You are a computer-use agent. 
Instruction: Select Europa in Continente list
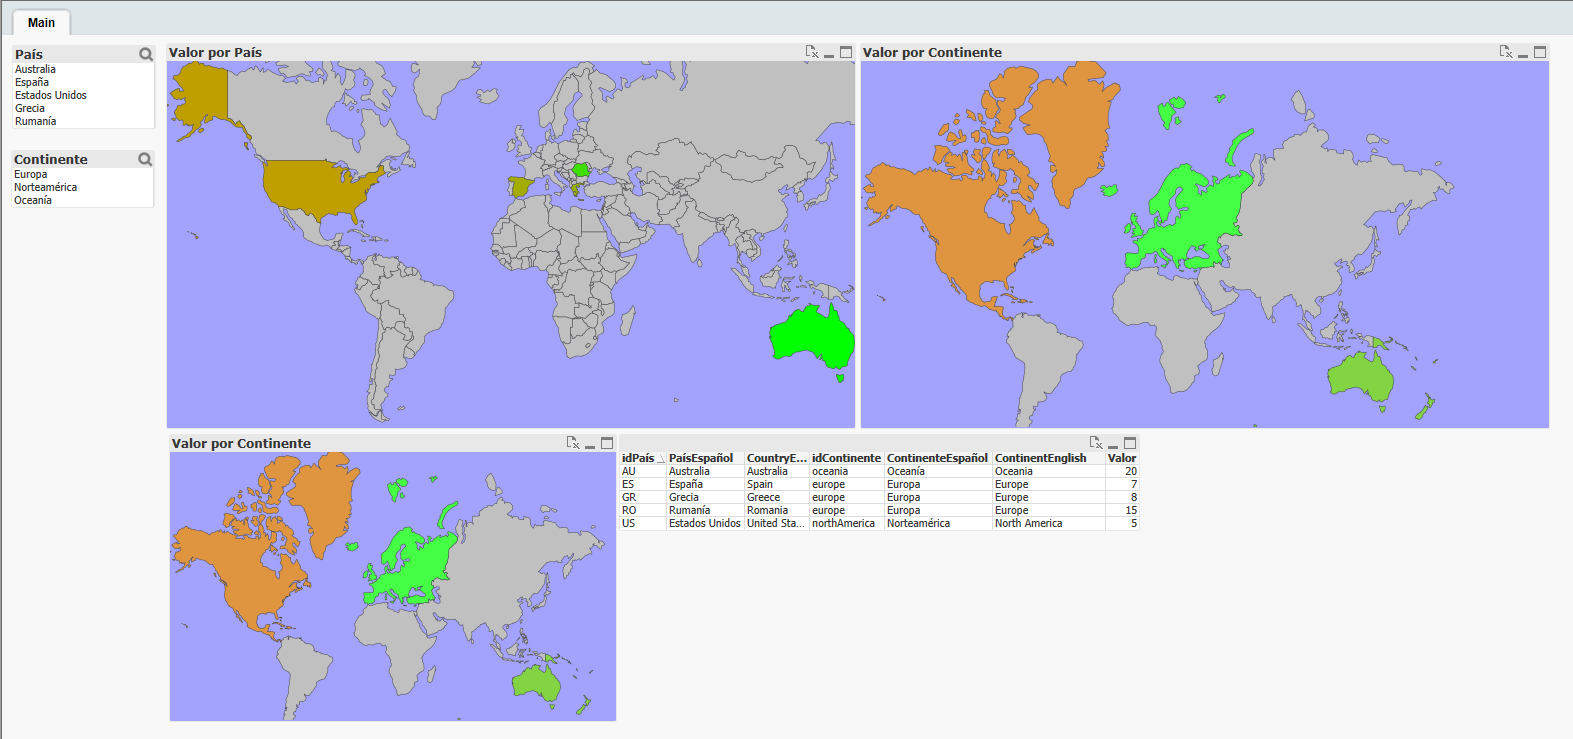coord(31,174)
